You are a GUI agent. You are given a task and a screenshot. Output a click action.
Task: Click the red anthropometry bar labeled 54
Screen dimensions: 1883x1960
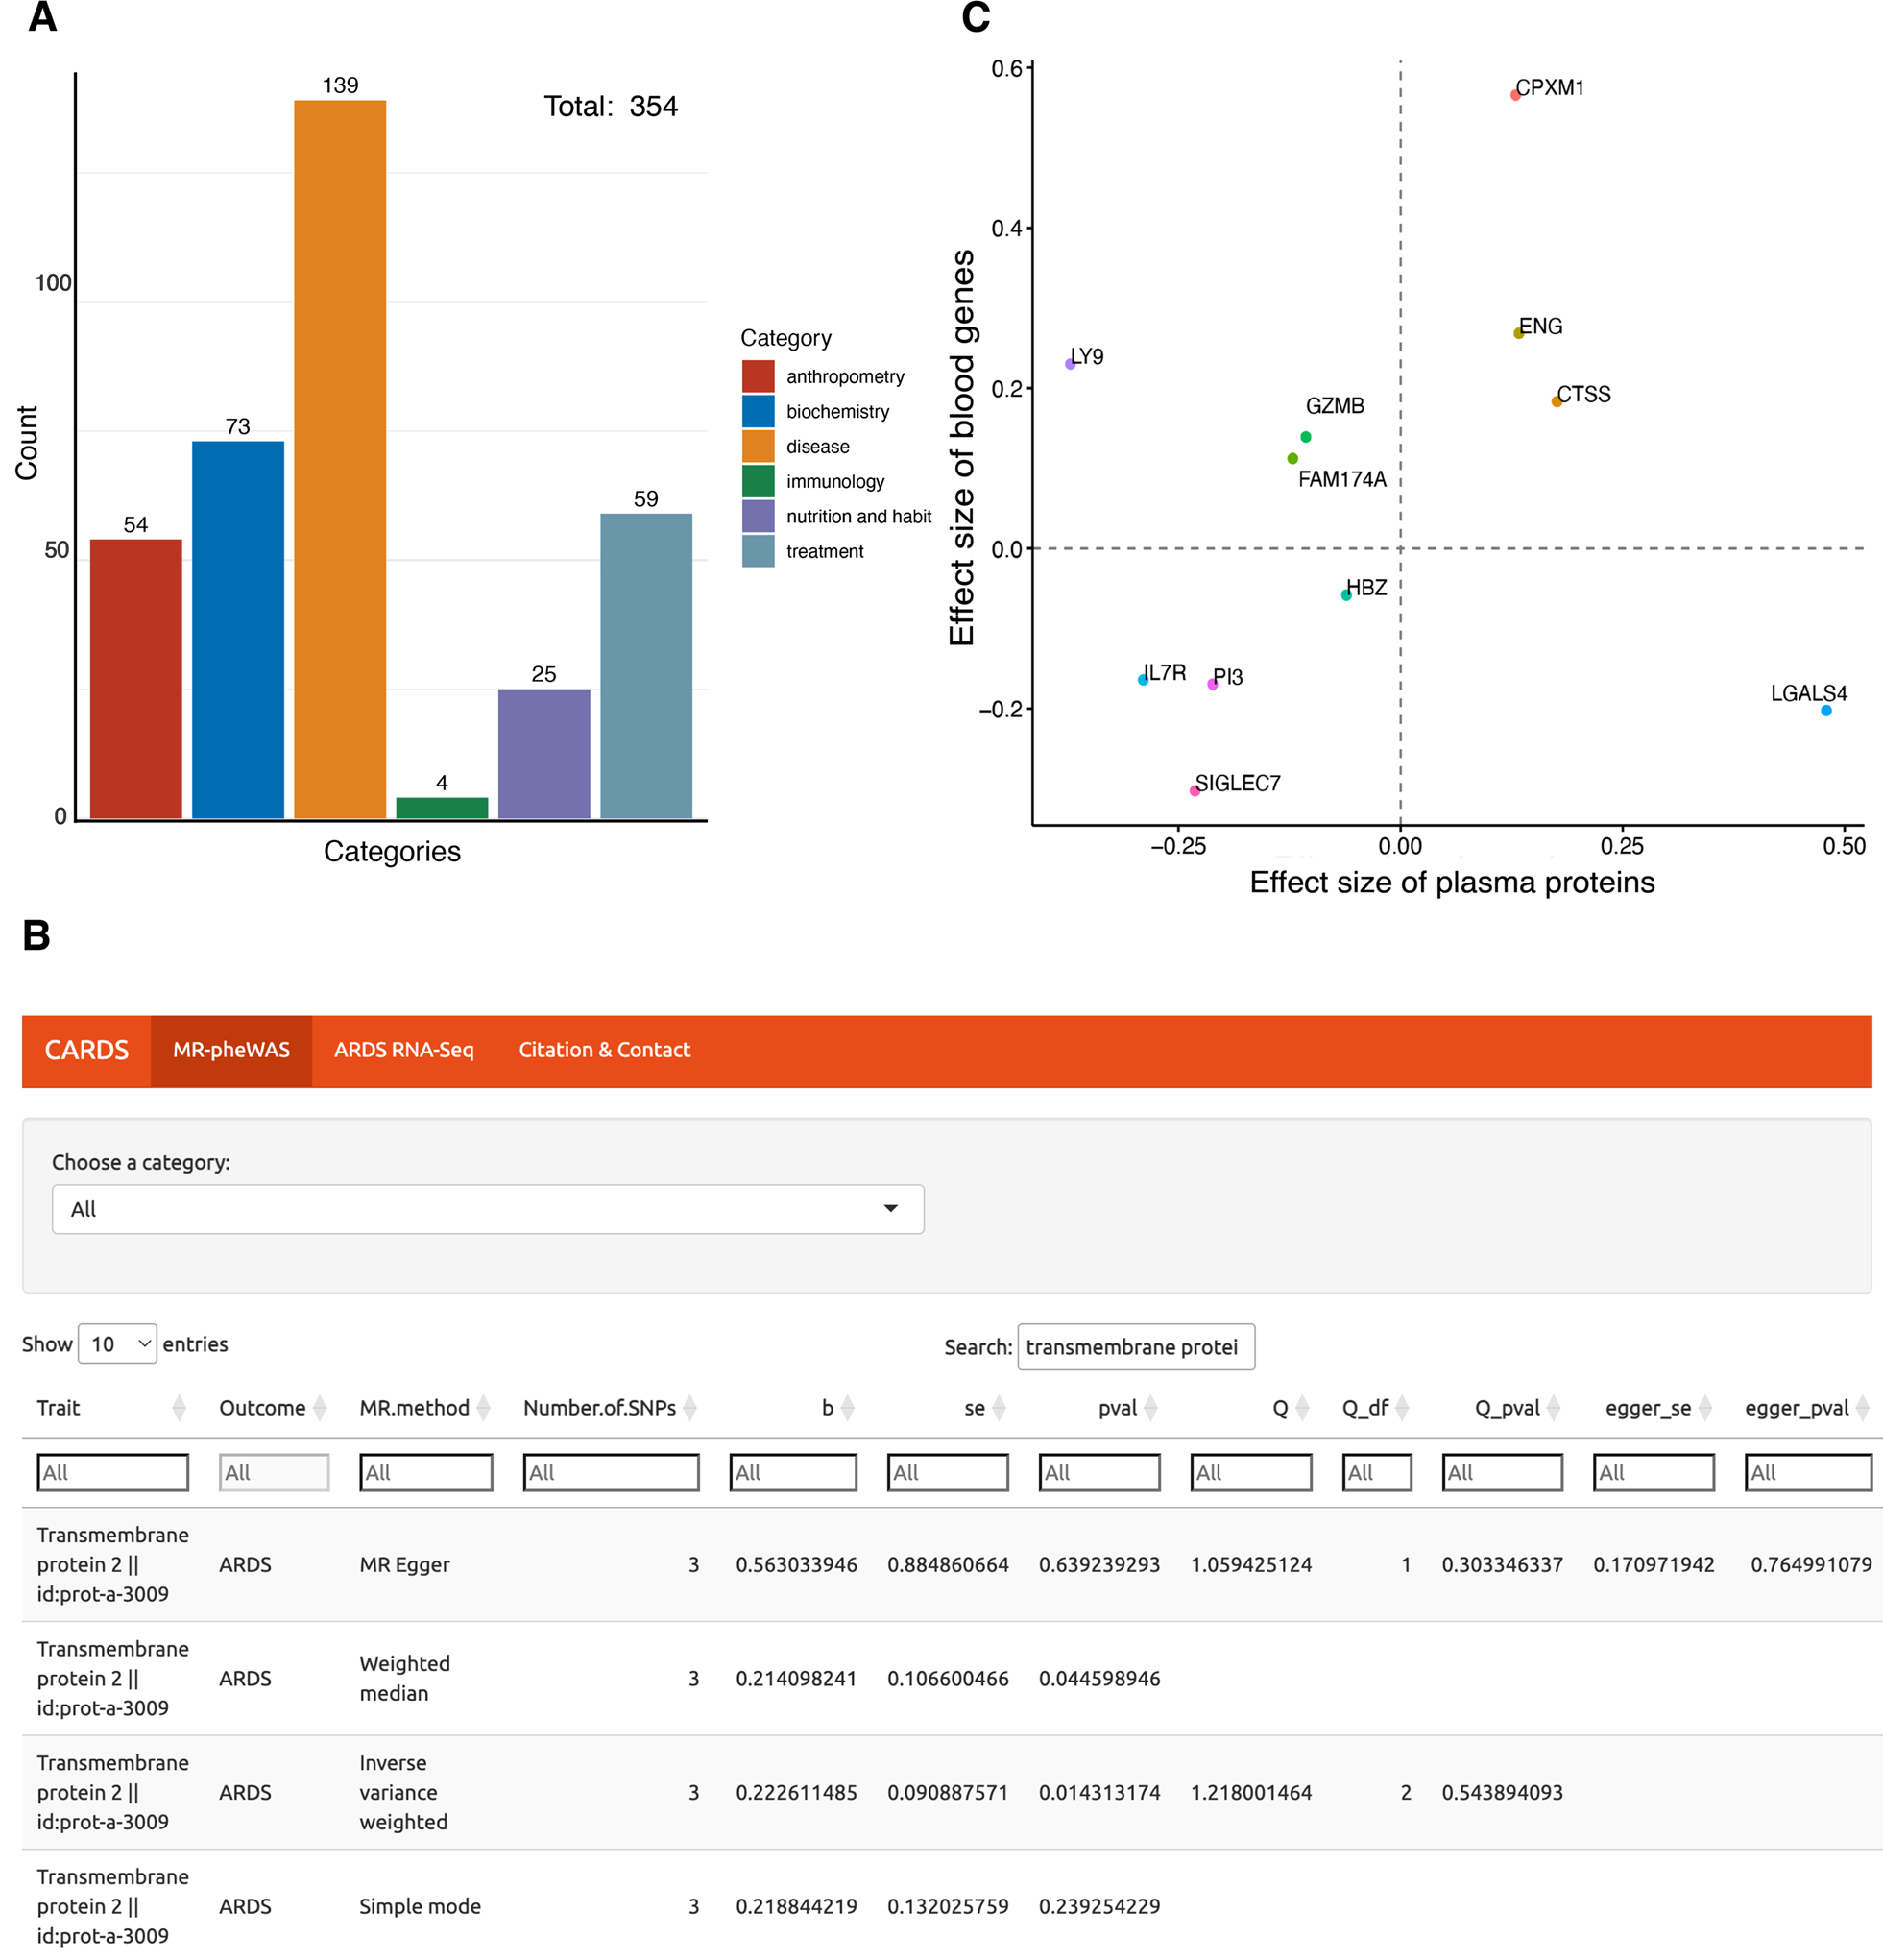pyautogui.click(x=136, y=679)
